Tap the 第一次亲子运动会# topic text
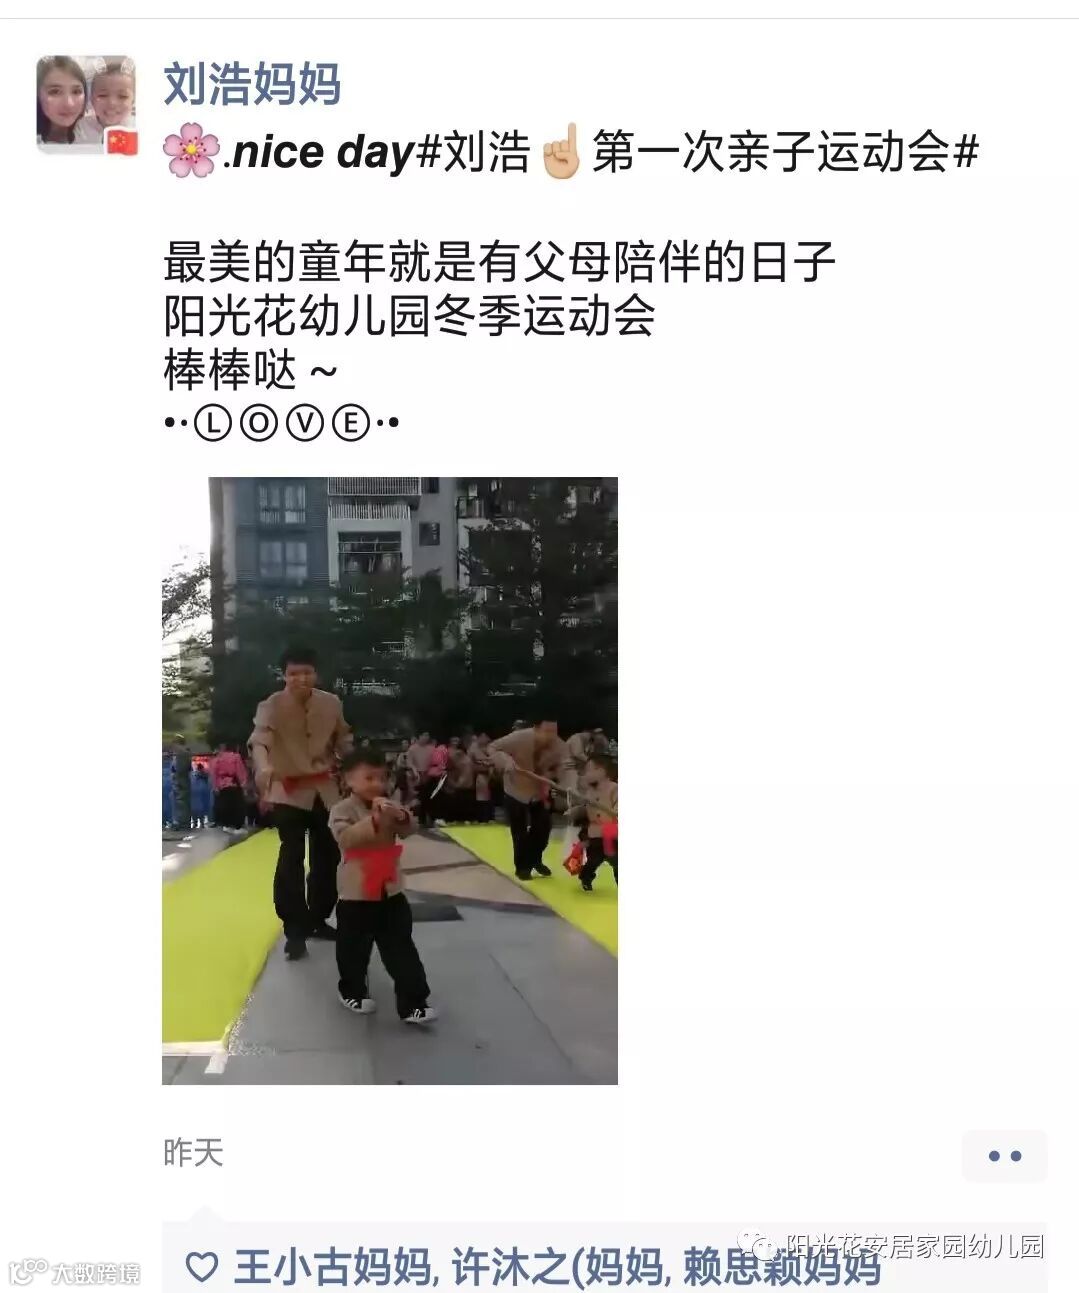Screen dimensions: 1079x1293 click(785, 154)
